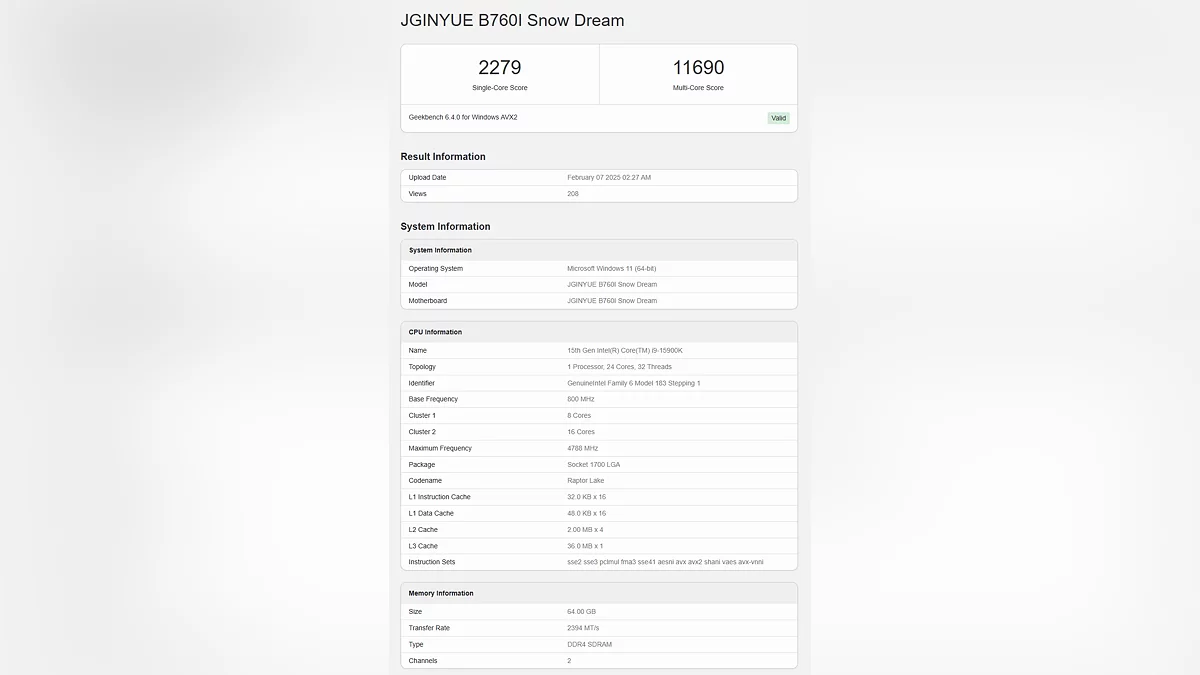This screenshot has height=675, width=1200.
Task: Click the Topology label
Action: (x=422, y=366)
